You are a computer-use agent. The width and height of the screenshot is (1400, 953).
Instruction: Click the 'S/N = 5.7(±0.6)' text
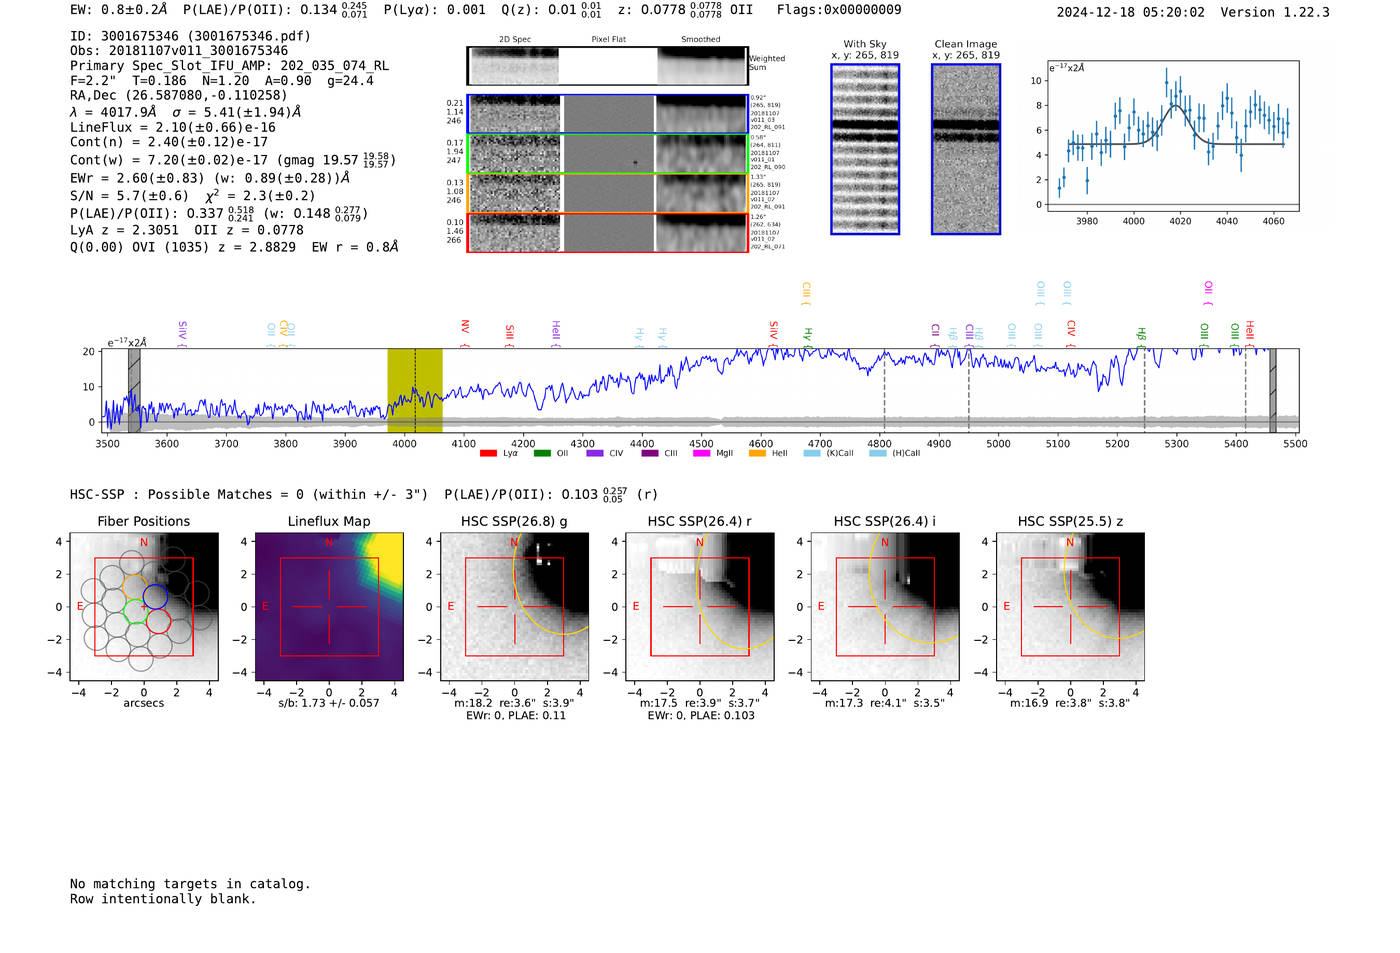pos(129,196)
